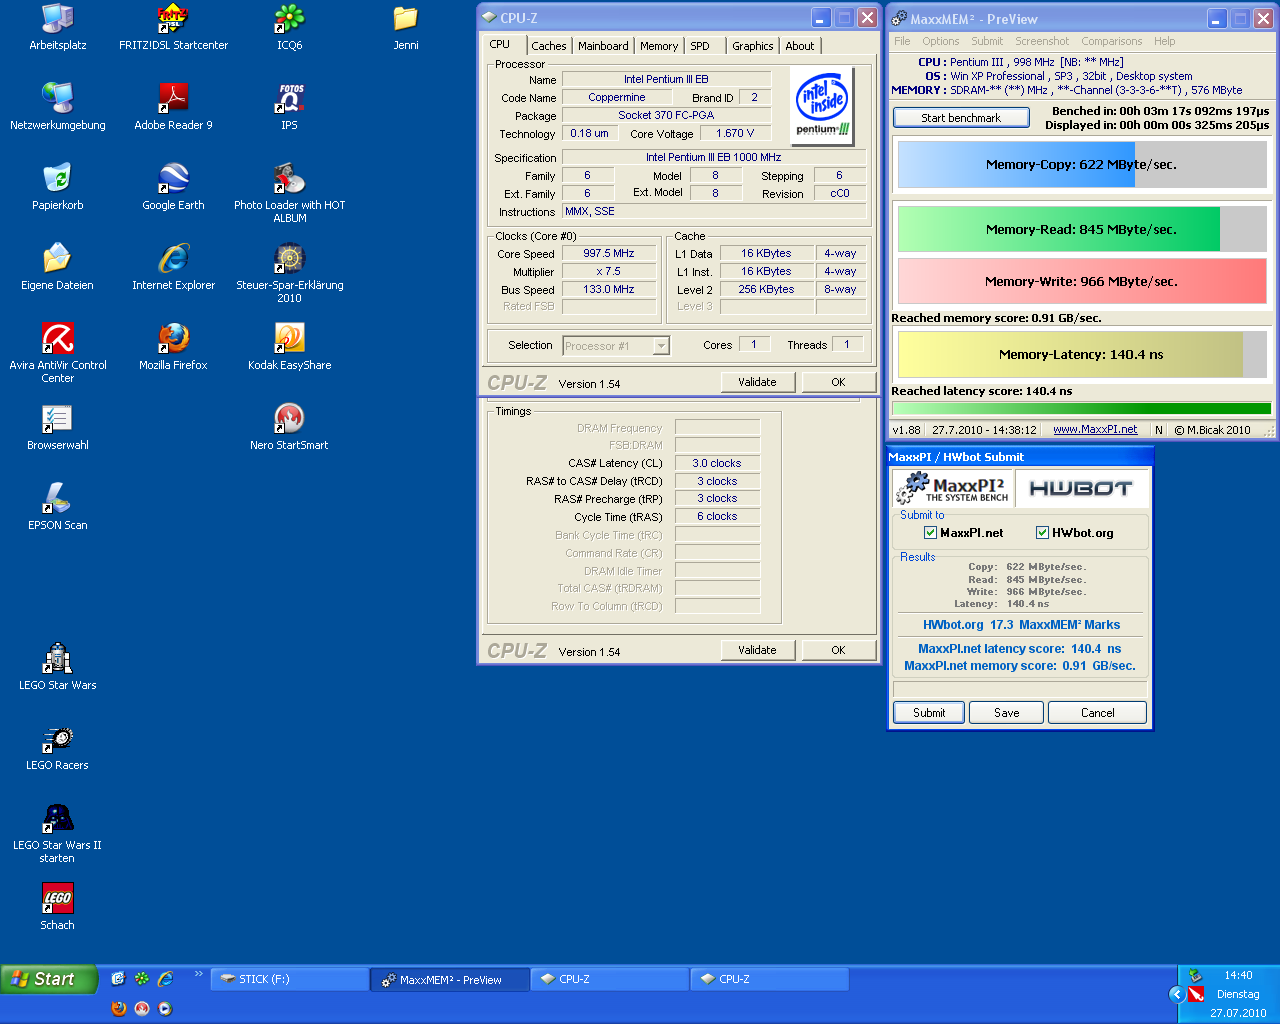
Task: Open the www.MaxxPI.net link
Action: point(1095,429)
